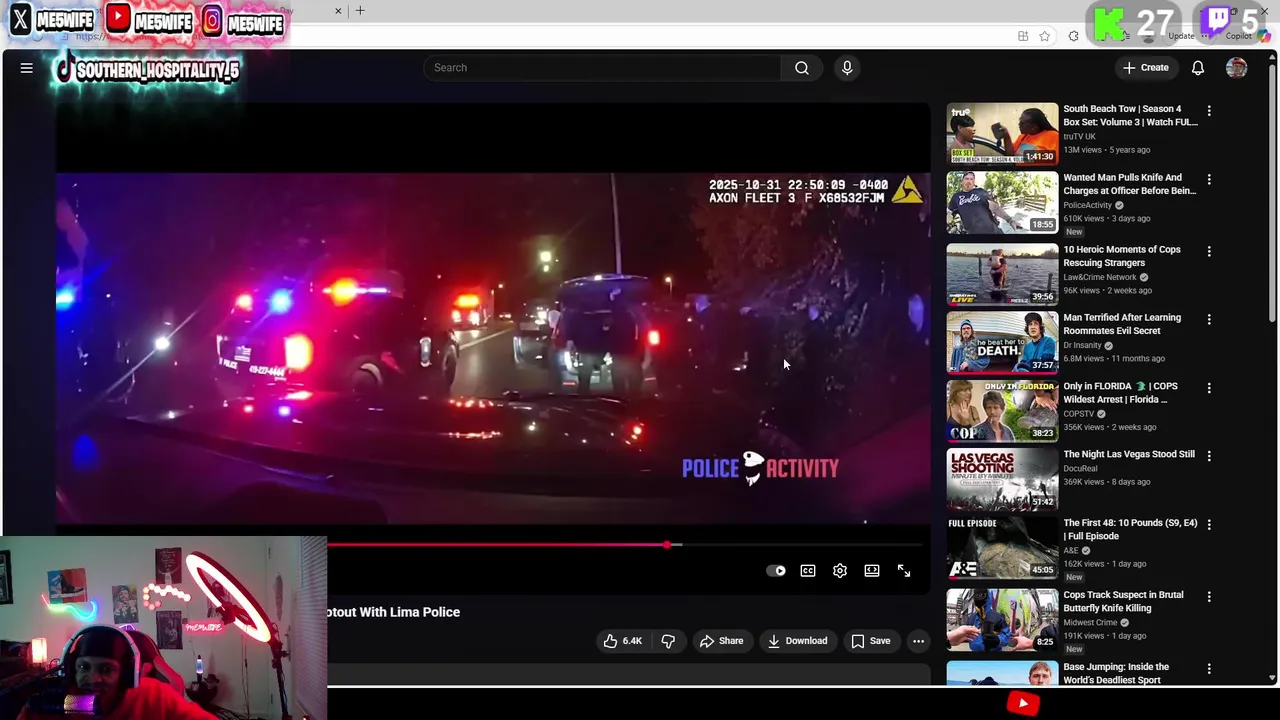
Task: Click the DocuReal channel name
Action: click(x=1080, y=468)
